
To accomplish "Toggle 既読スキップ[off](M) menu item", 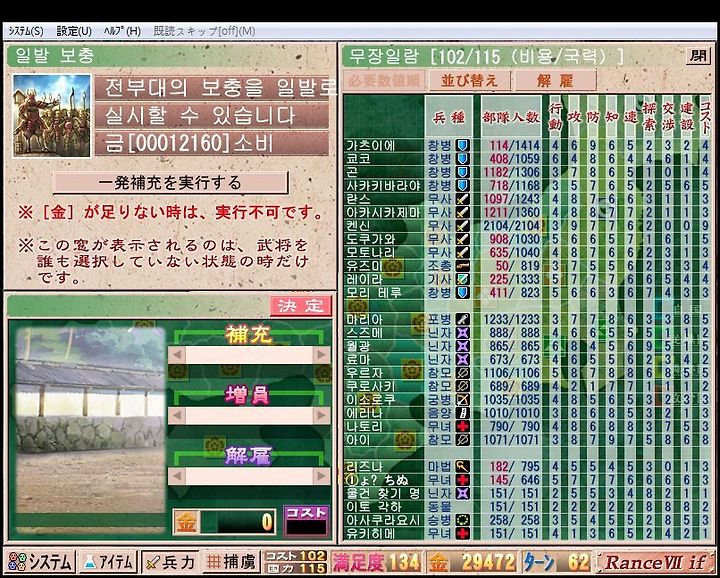I will point(204,31).
